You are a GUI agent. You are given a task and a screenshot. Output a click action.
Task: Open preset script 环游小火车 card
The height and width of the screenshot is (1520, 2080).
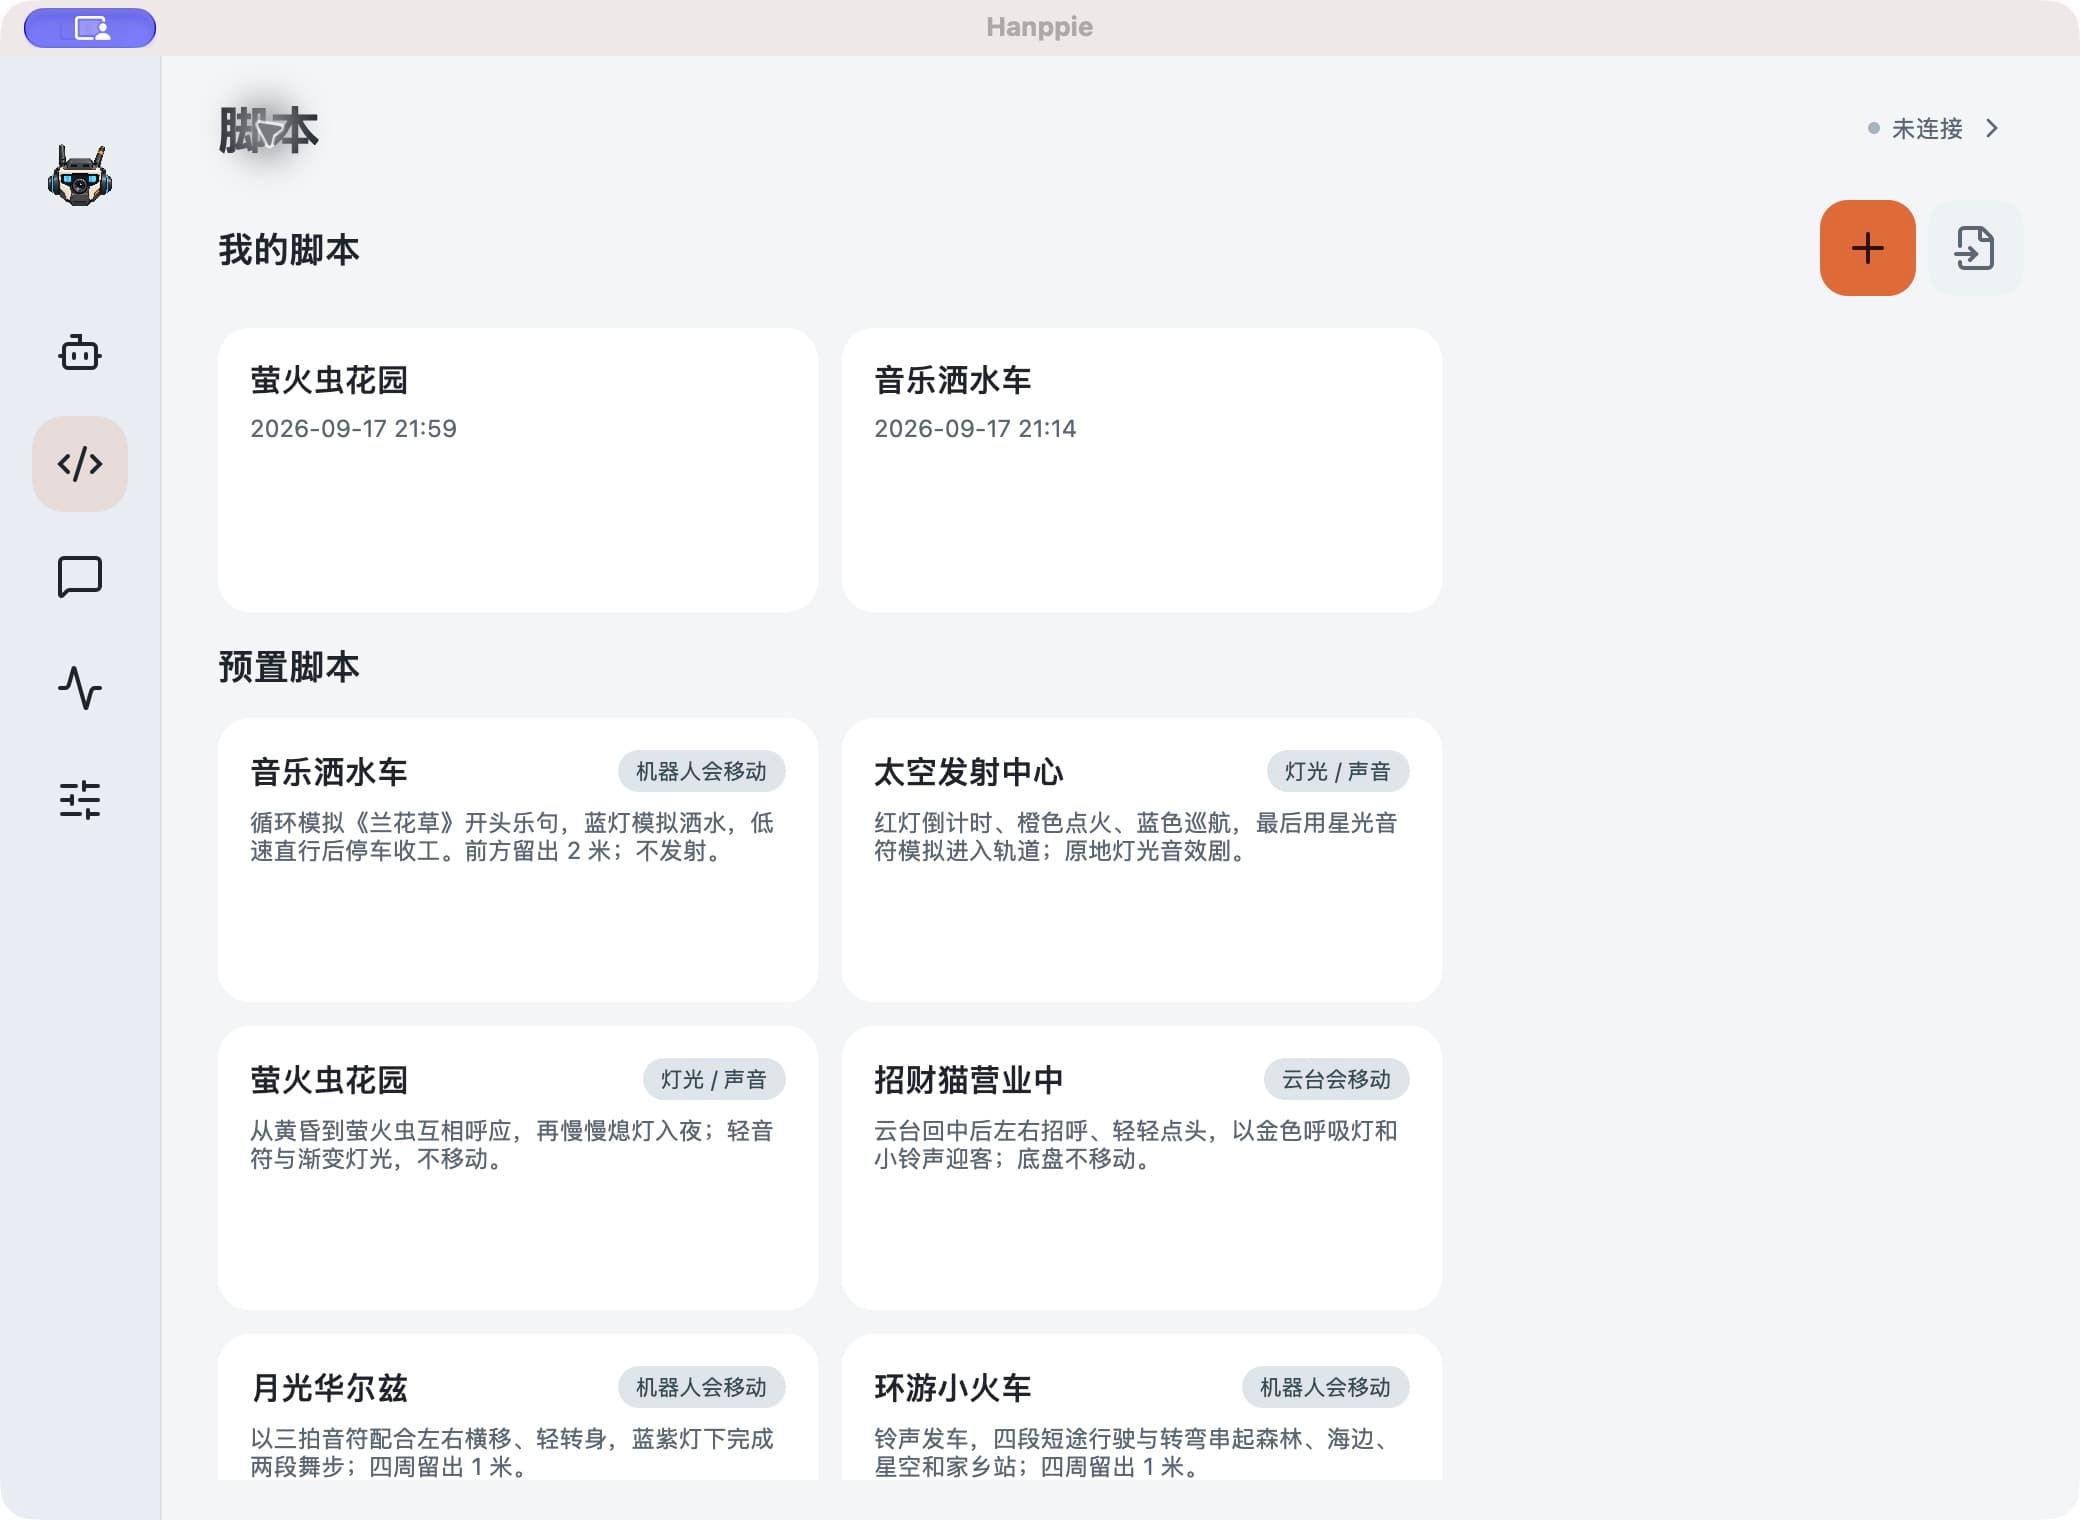1142,1408
